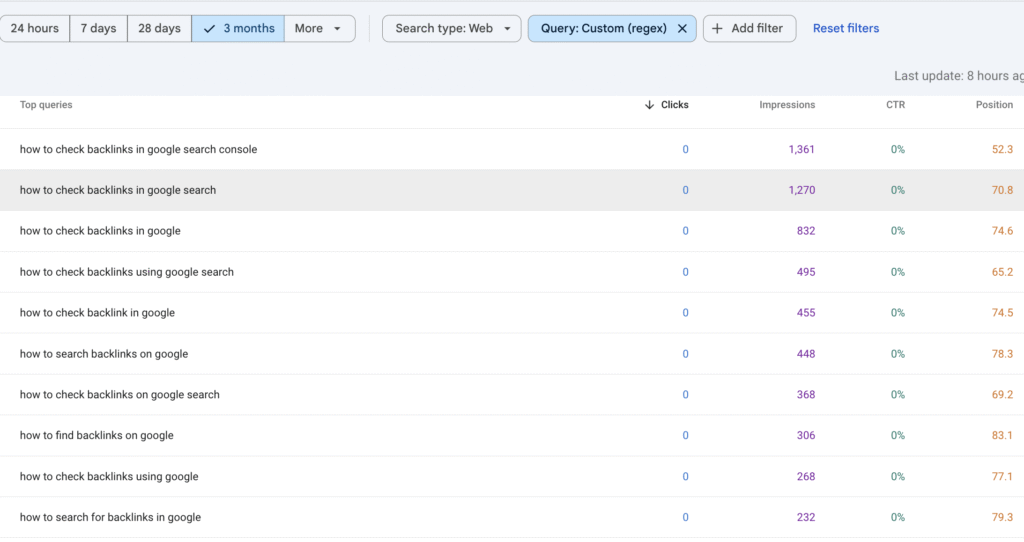Click the Reset filters link
This screenshot has width=1024, height=542.
tap(846, 29)
